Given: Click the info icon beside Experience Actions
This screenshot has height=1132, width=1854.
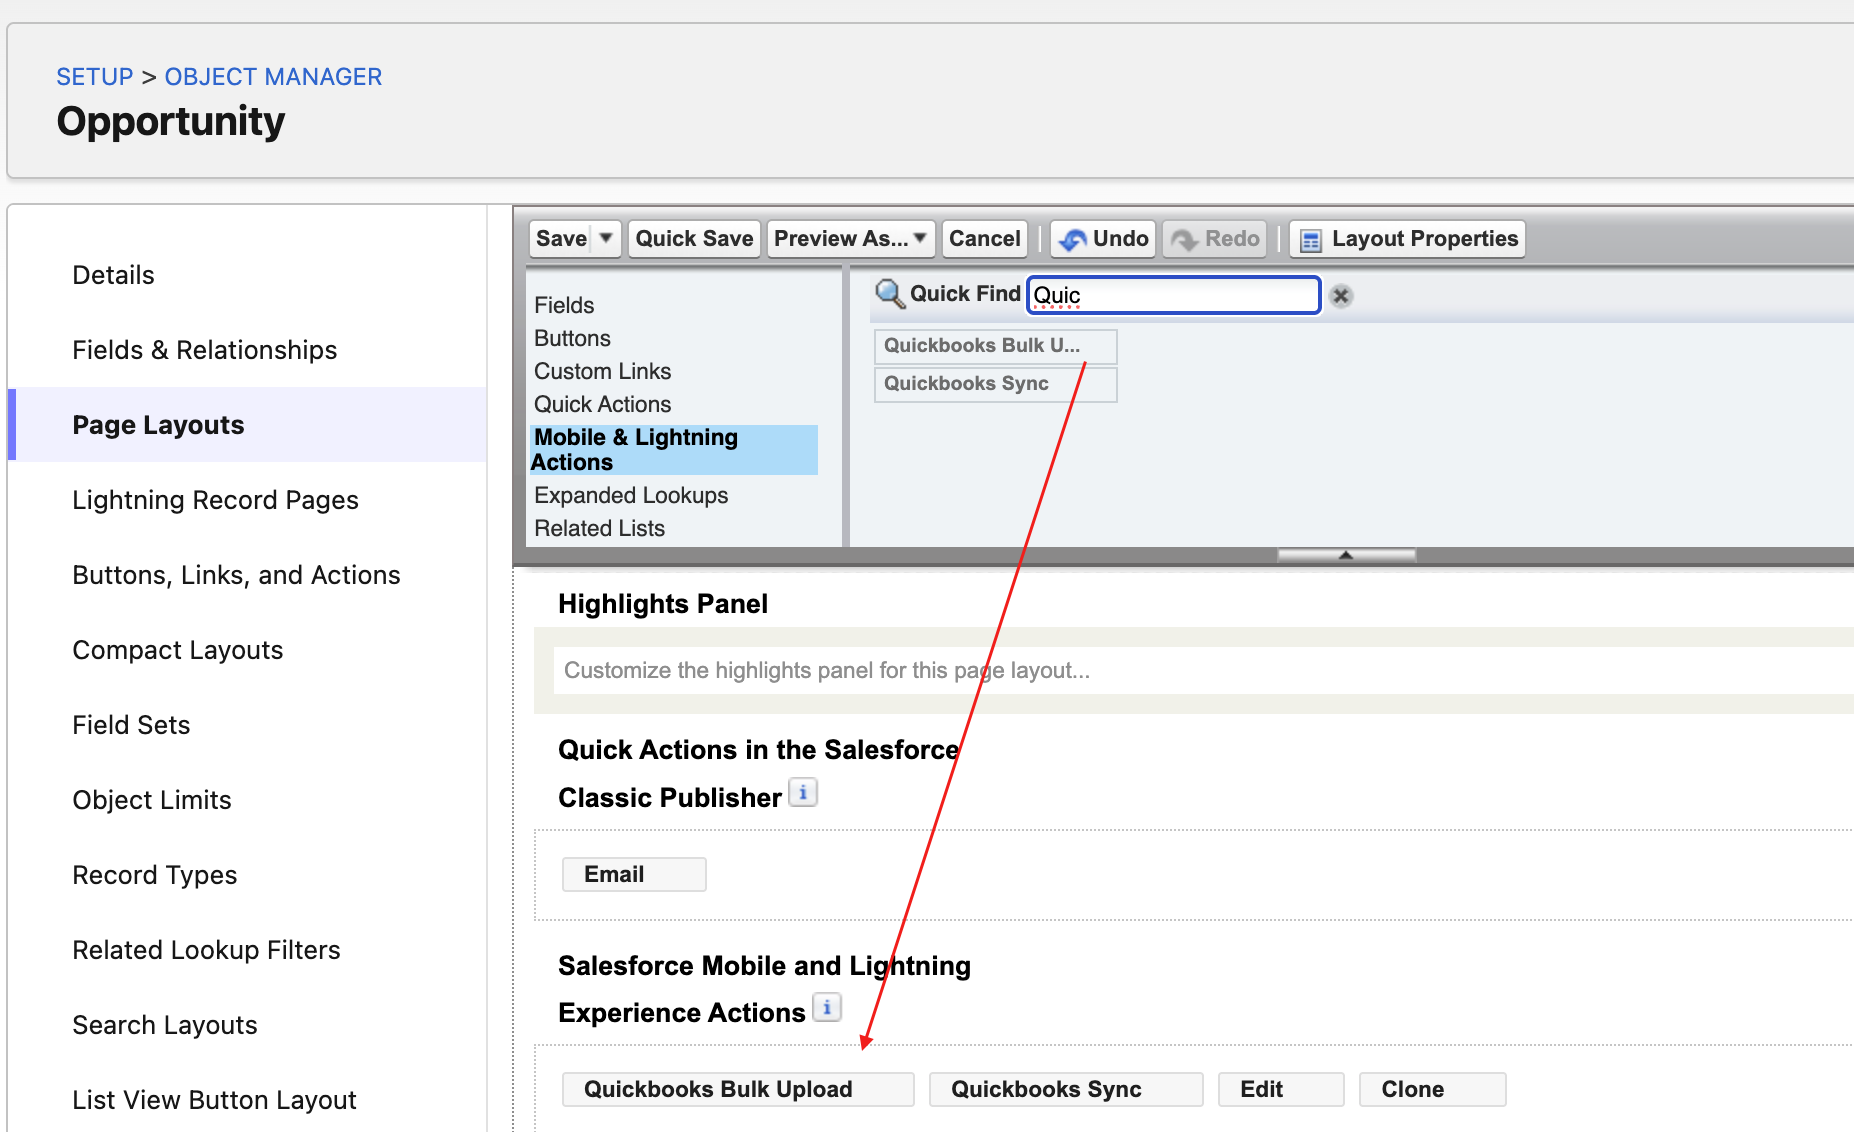Looking at the screenshot, I should pos(827,1008).
